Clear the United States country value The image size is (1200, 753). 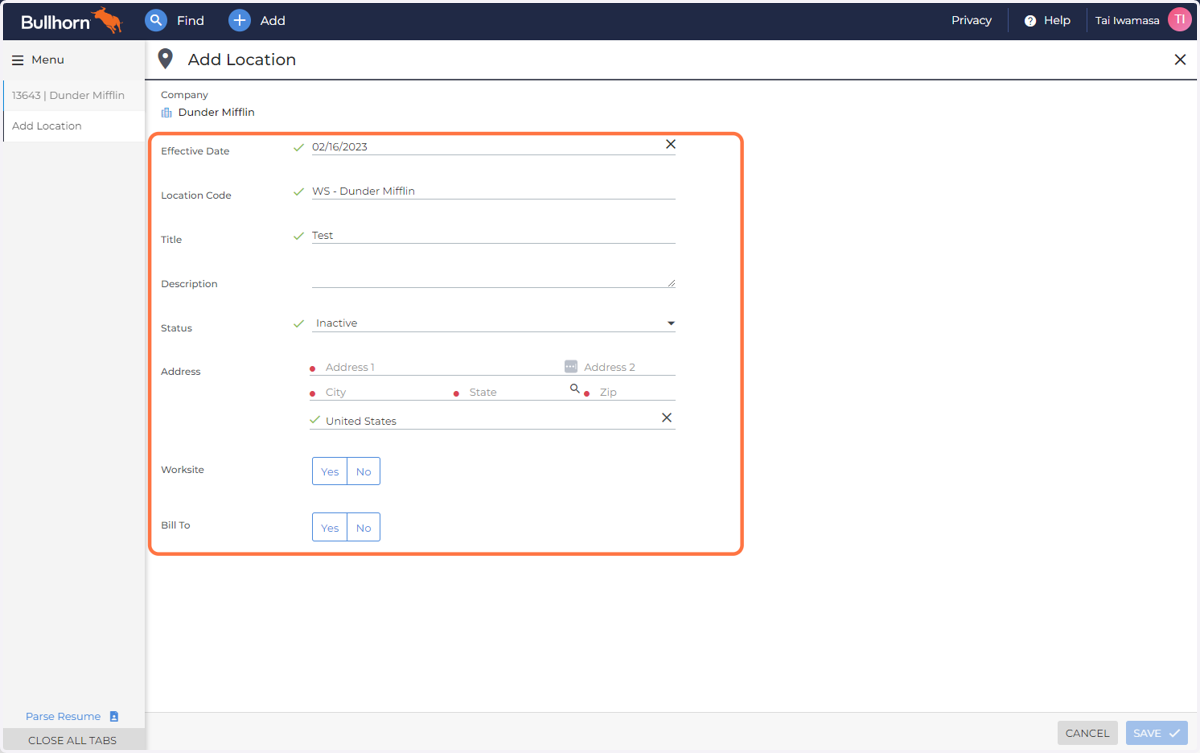(667, 418)
